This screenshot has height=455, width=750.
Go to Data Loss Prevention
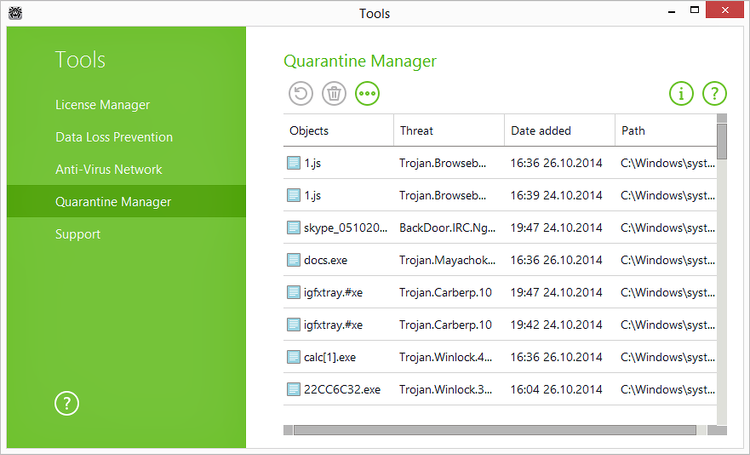tap(114, 137)
